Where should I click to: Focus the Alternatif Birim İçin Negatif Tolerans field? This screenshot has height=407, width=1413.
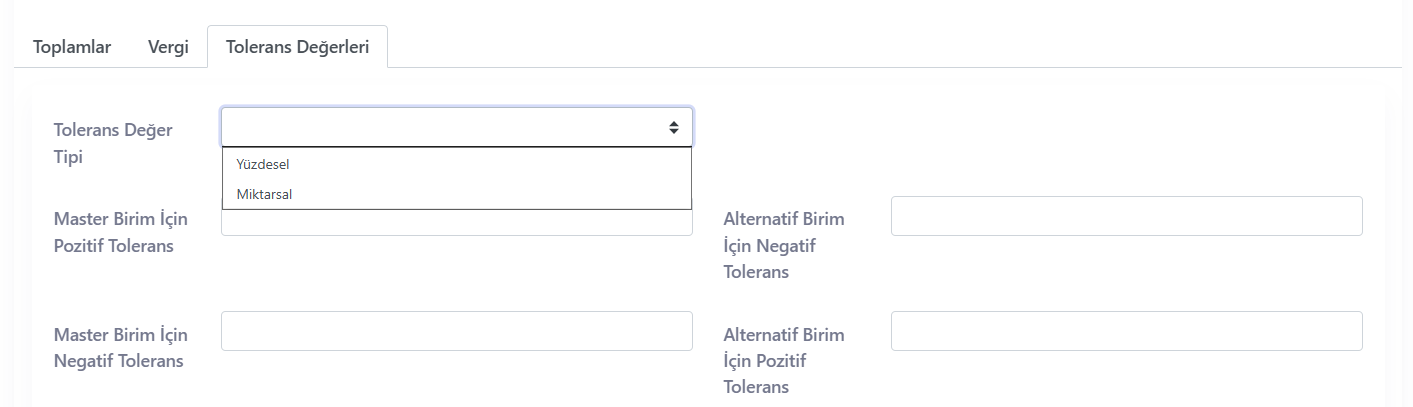coord(1126,216)
